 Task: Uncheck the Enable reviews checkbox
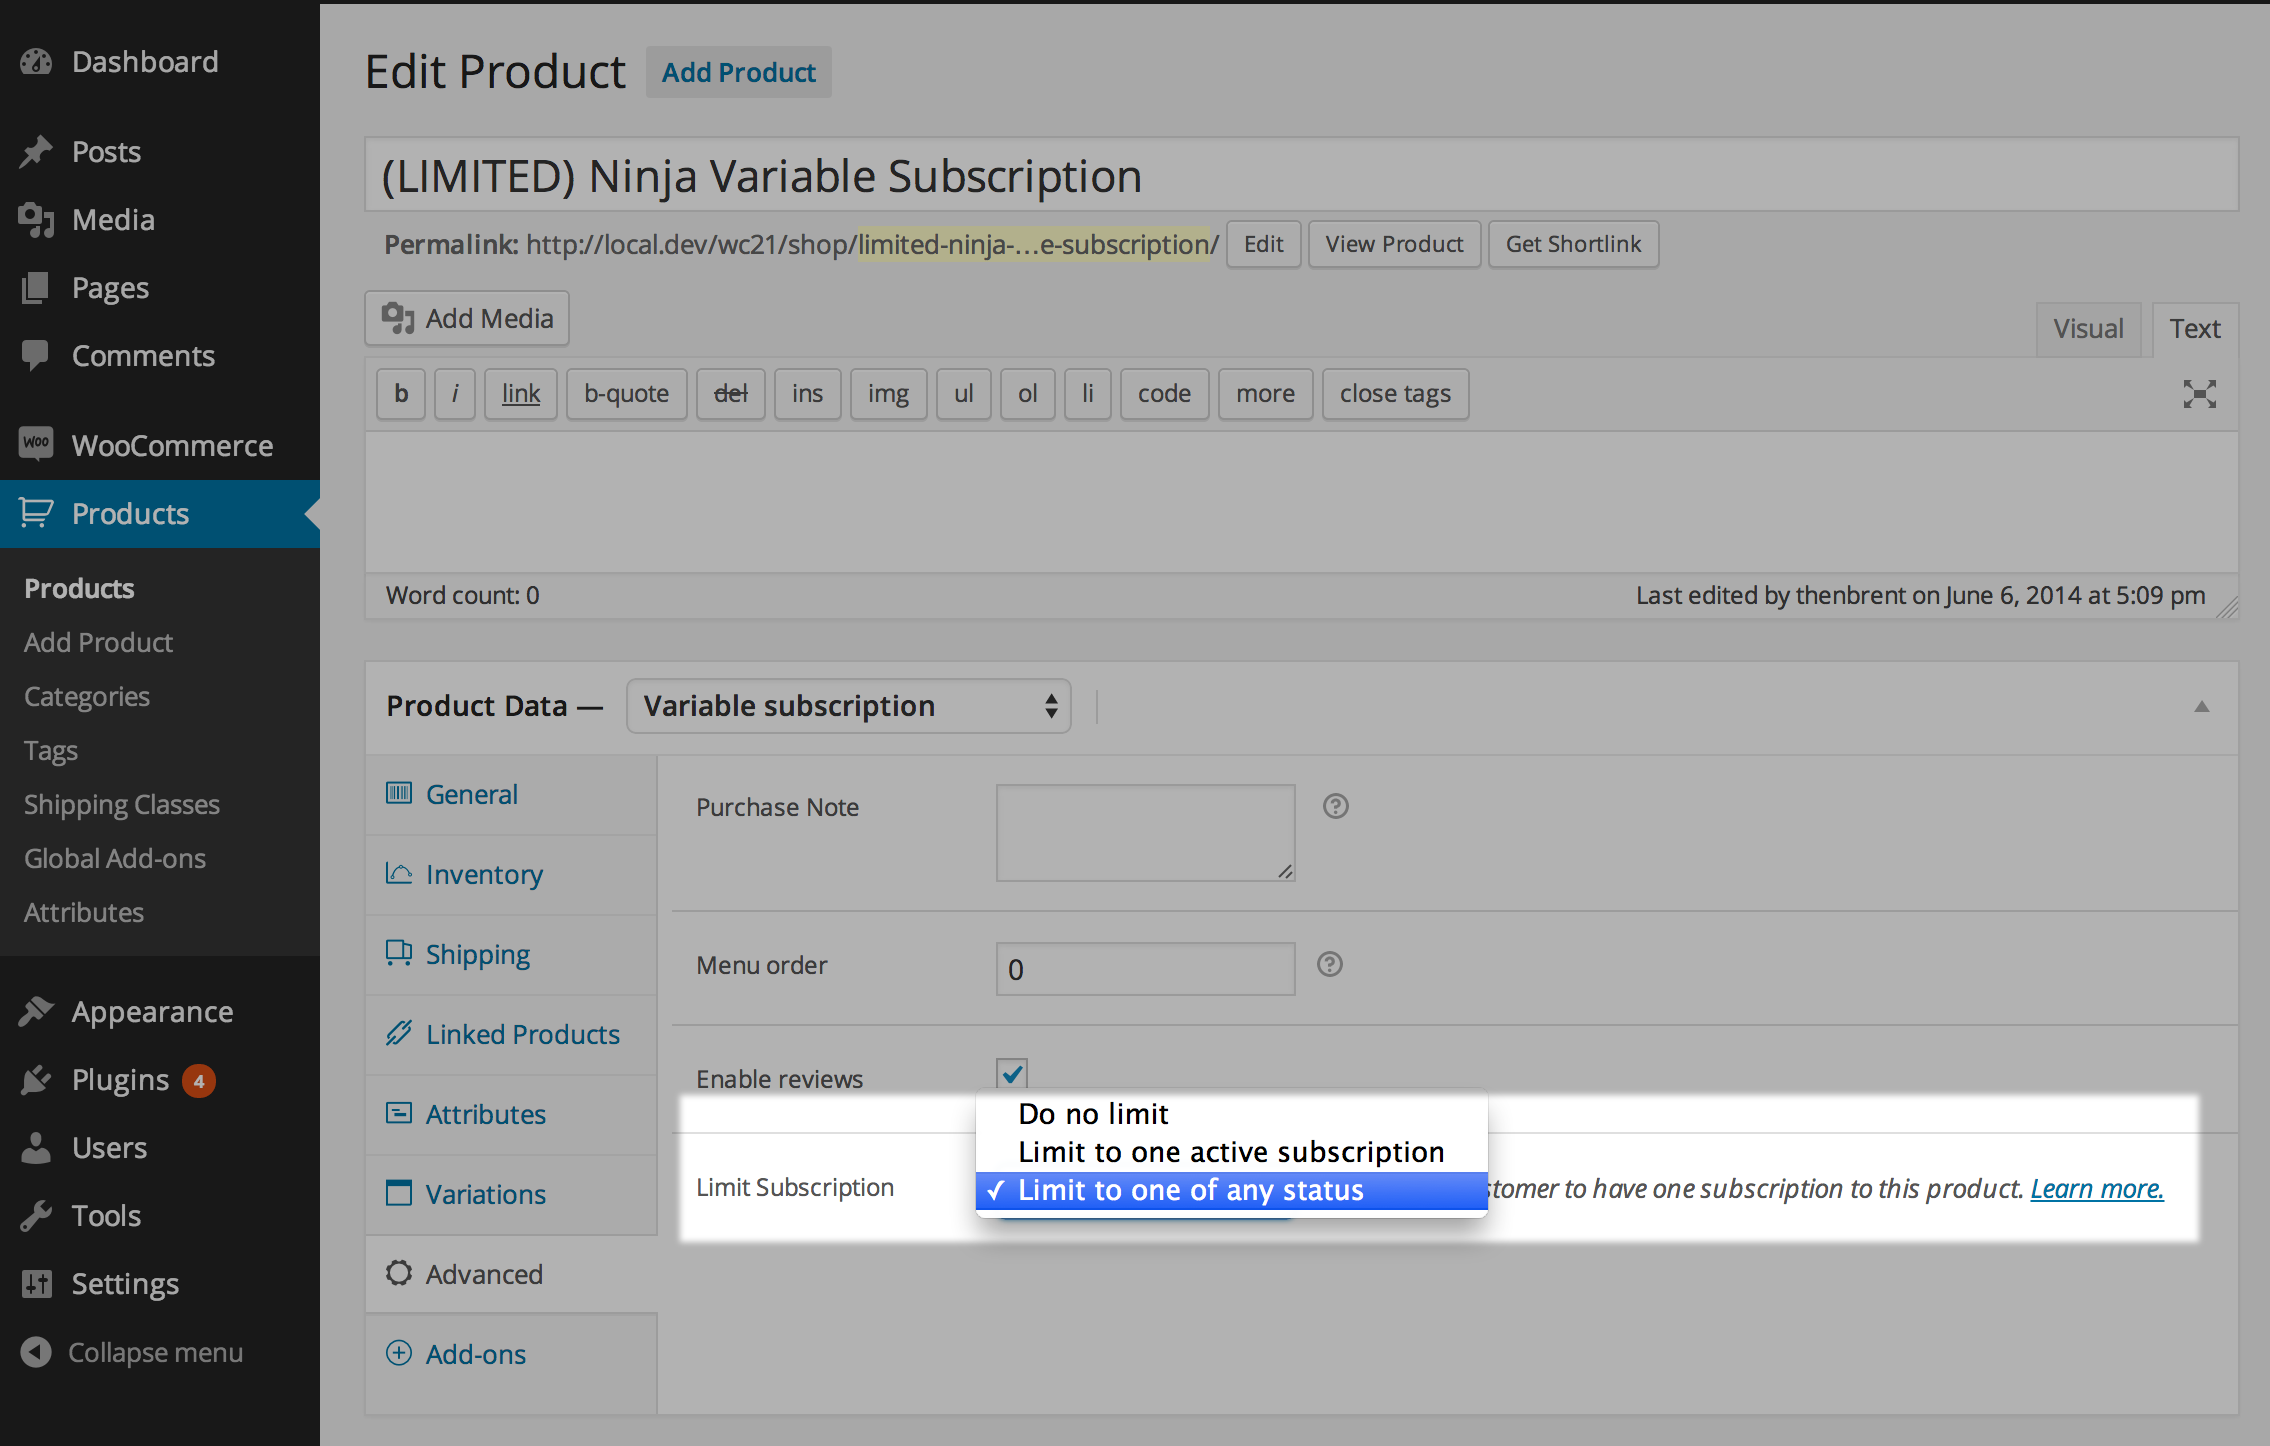[1011, 1074]
